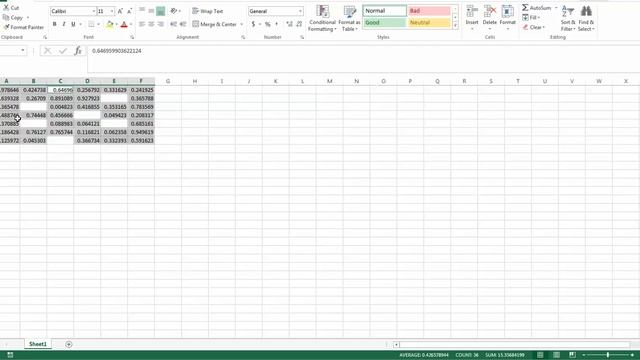Viewport: 640px width, 360px height.
Task: Cancel the formula bar entry
Action: [47, 51]
